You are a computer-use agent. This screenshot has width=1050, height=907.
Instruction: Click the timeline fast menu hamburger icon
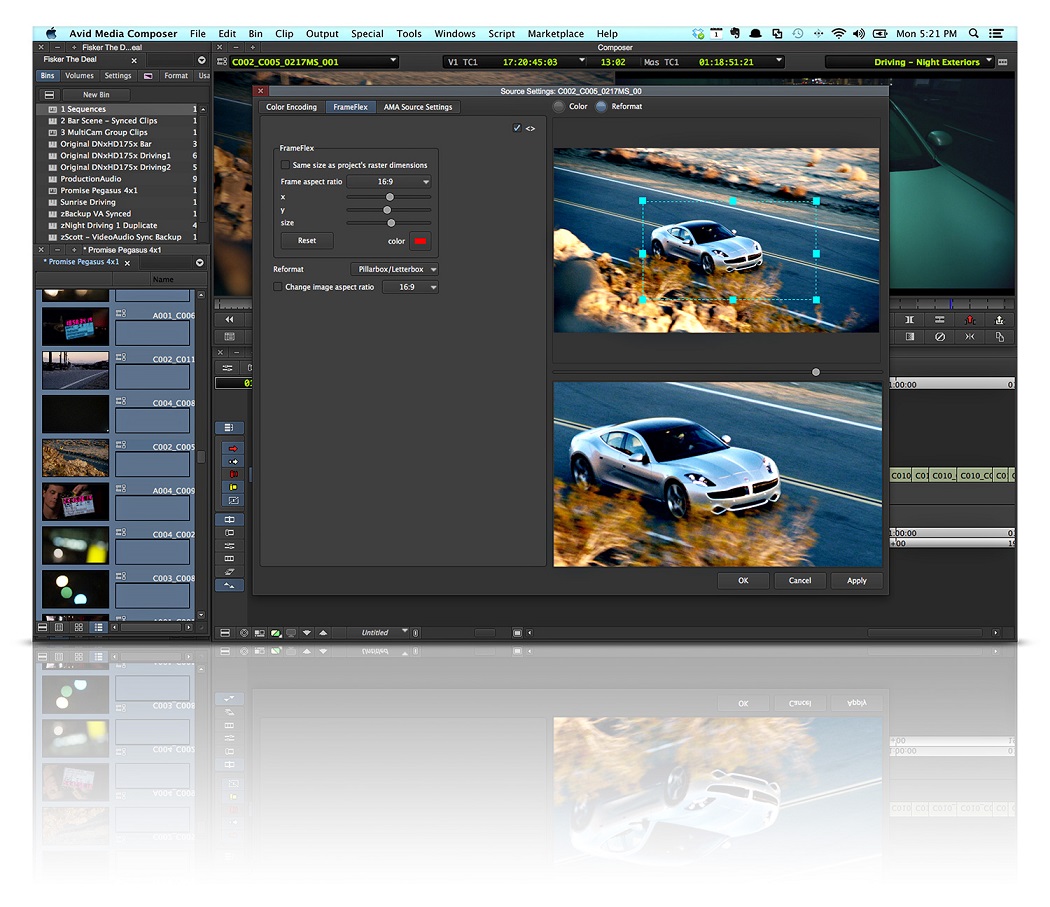pyautogui.click(x=225, y=633)
